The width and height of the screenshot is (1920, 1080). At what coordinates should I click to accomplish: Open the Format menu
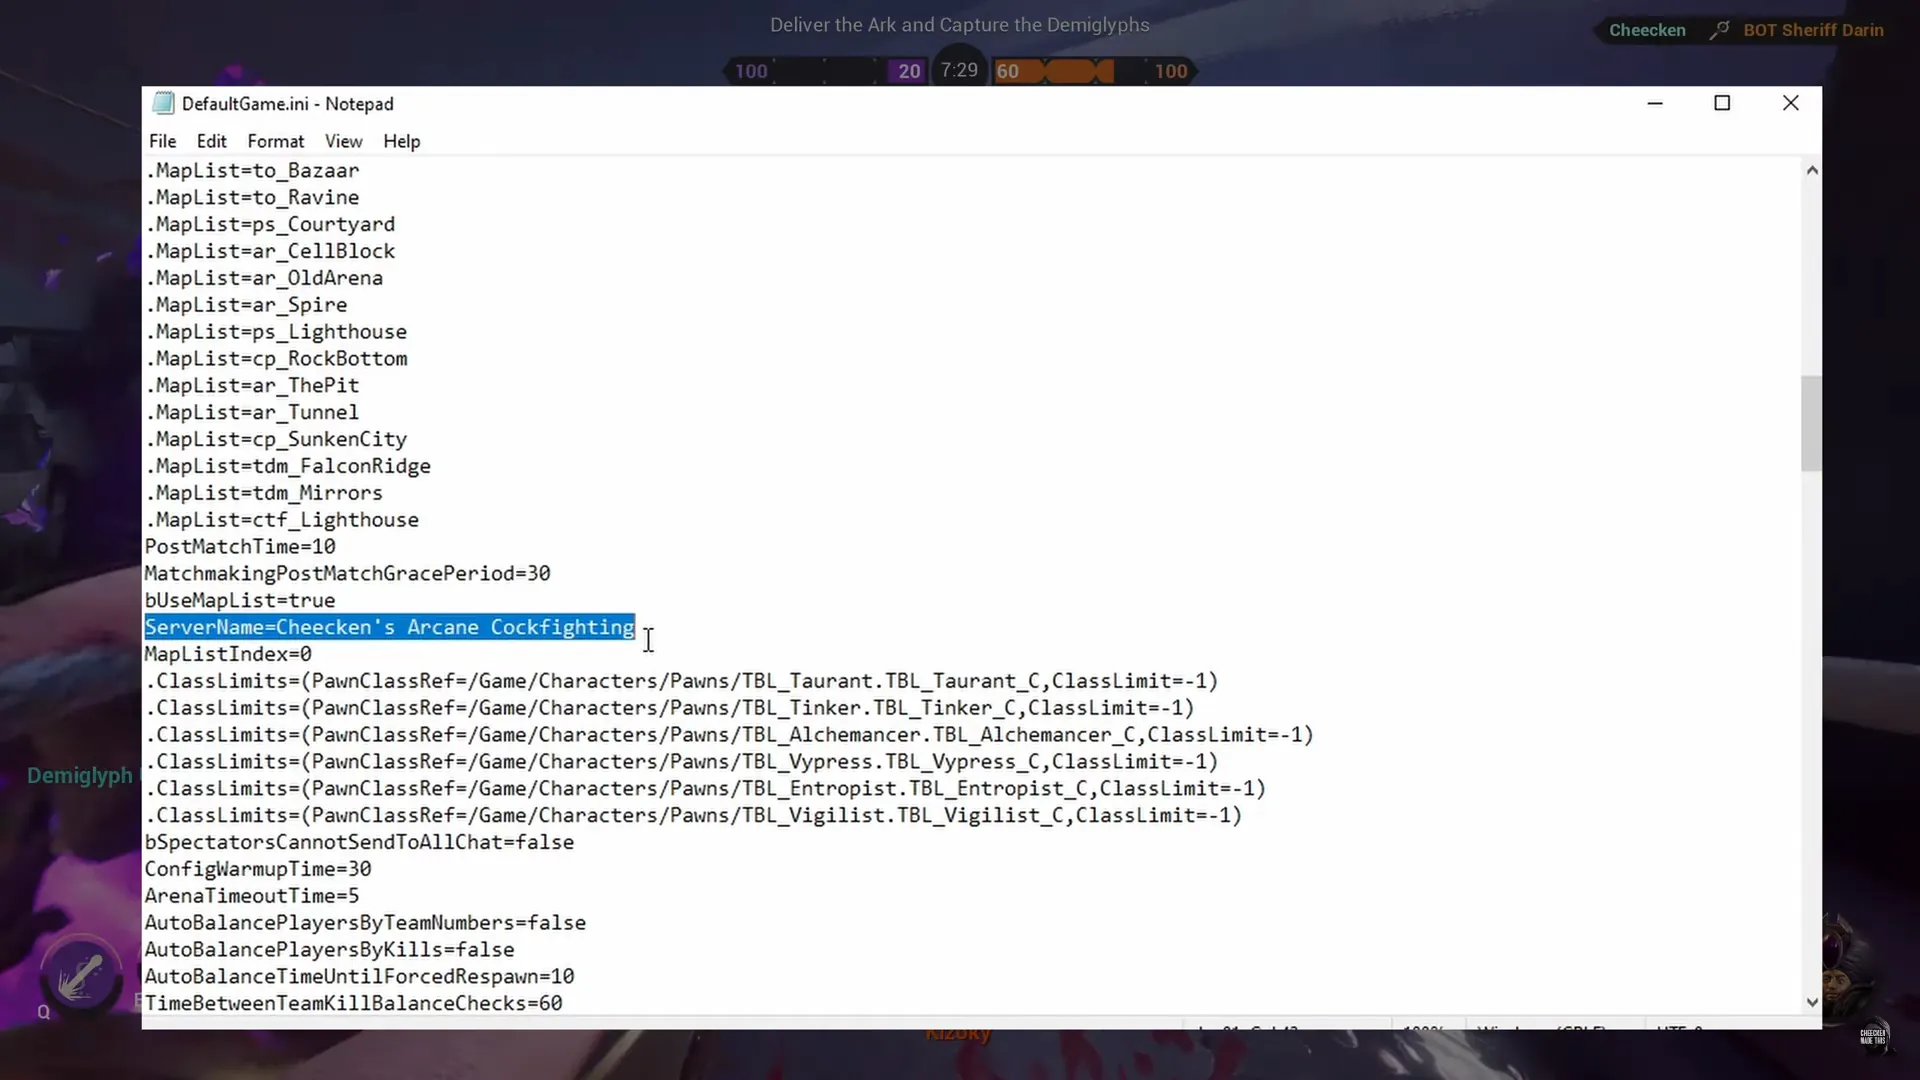coord(275,141)
